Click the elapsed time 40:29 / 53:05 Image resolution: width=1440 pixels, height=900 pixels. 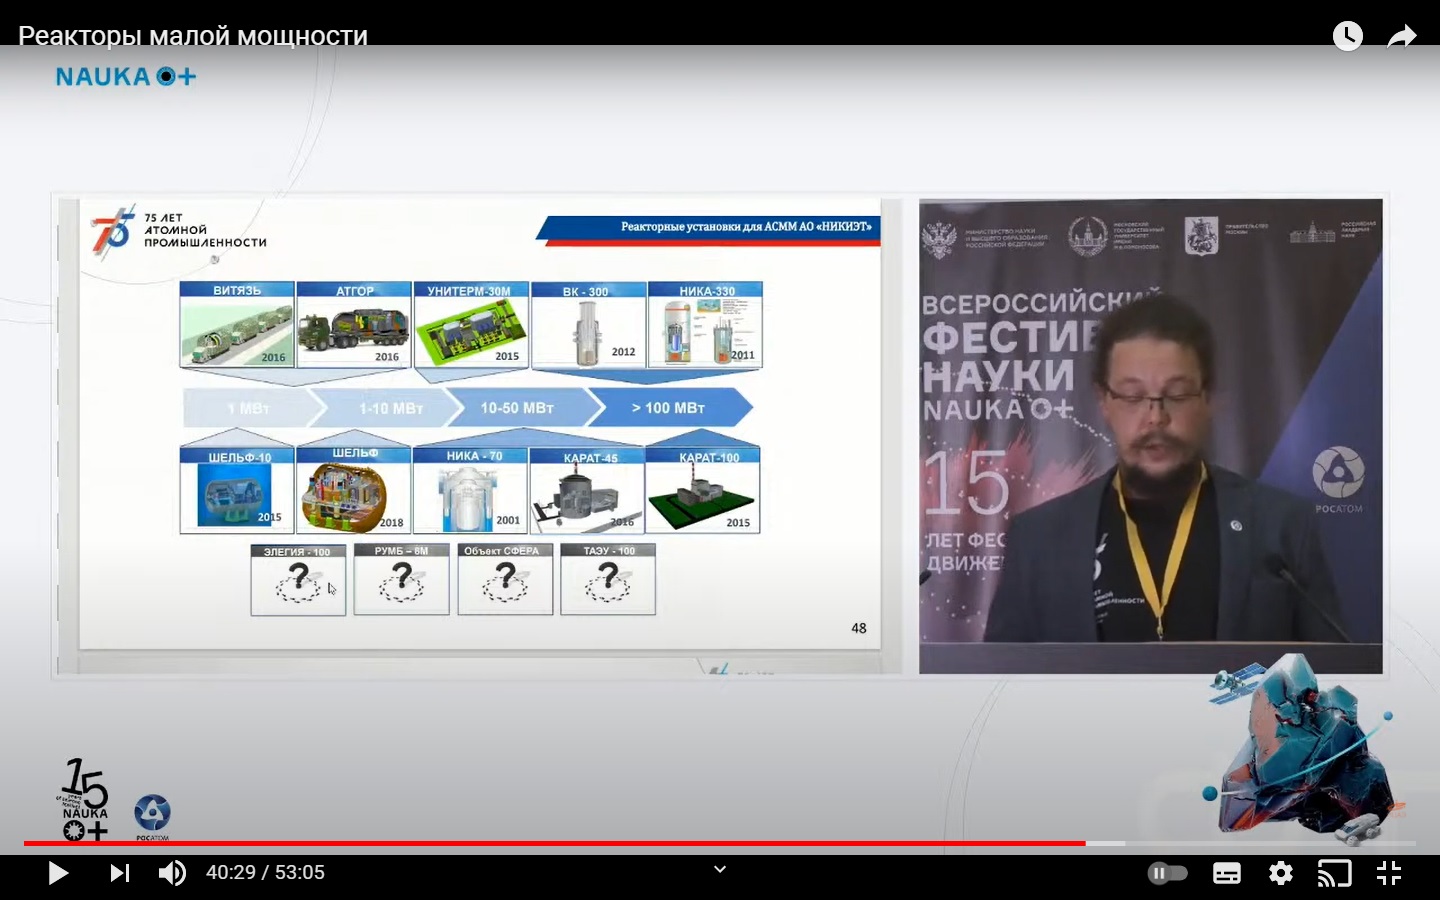tap(265, 872)
